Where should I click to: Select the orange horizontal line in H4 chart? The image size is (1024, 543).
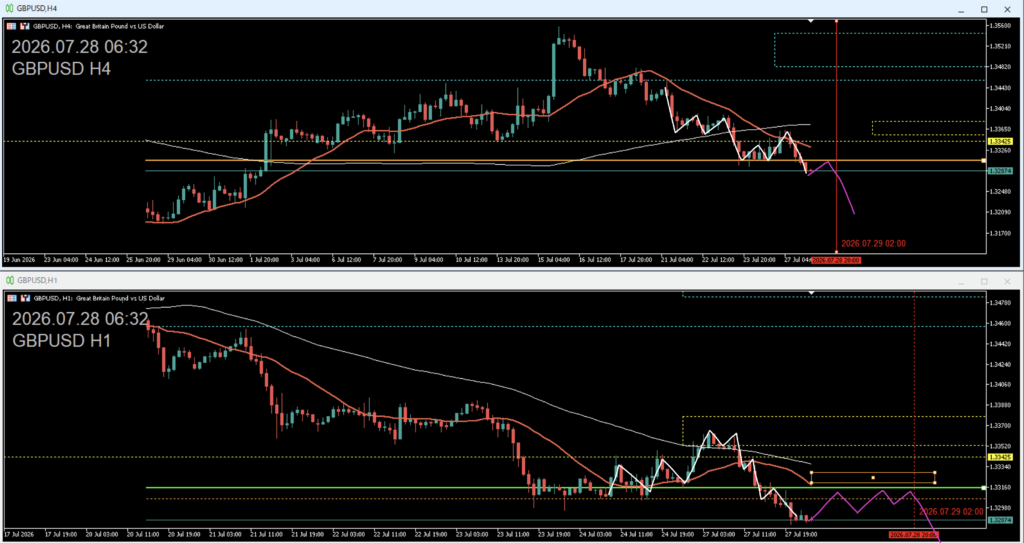coord(565,160)
